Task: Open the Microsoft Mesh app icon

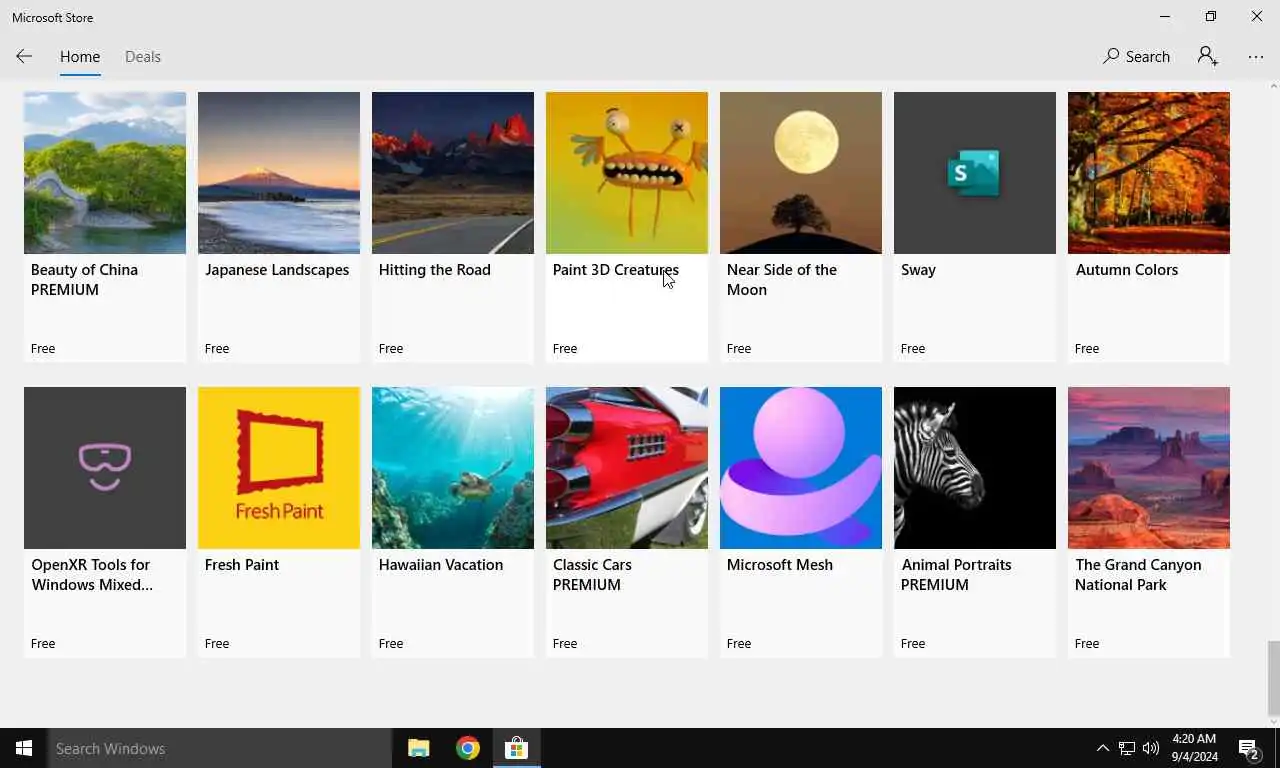Action: tap(801, 468)
